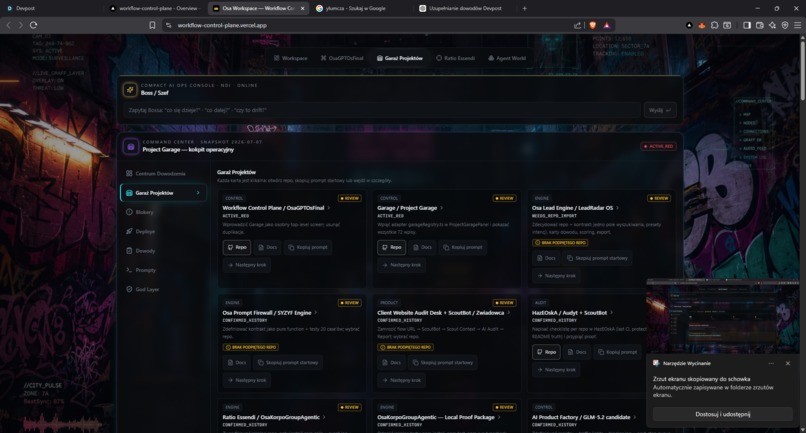Screen dimensions: 806x433
Task: Switch to OsaGPTOsFinal navigation tab
Action: 342,58
